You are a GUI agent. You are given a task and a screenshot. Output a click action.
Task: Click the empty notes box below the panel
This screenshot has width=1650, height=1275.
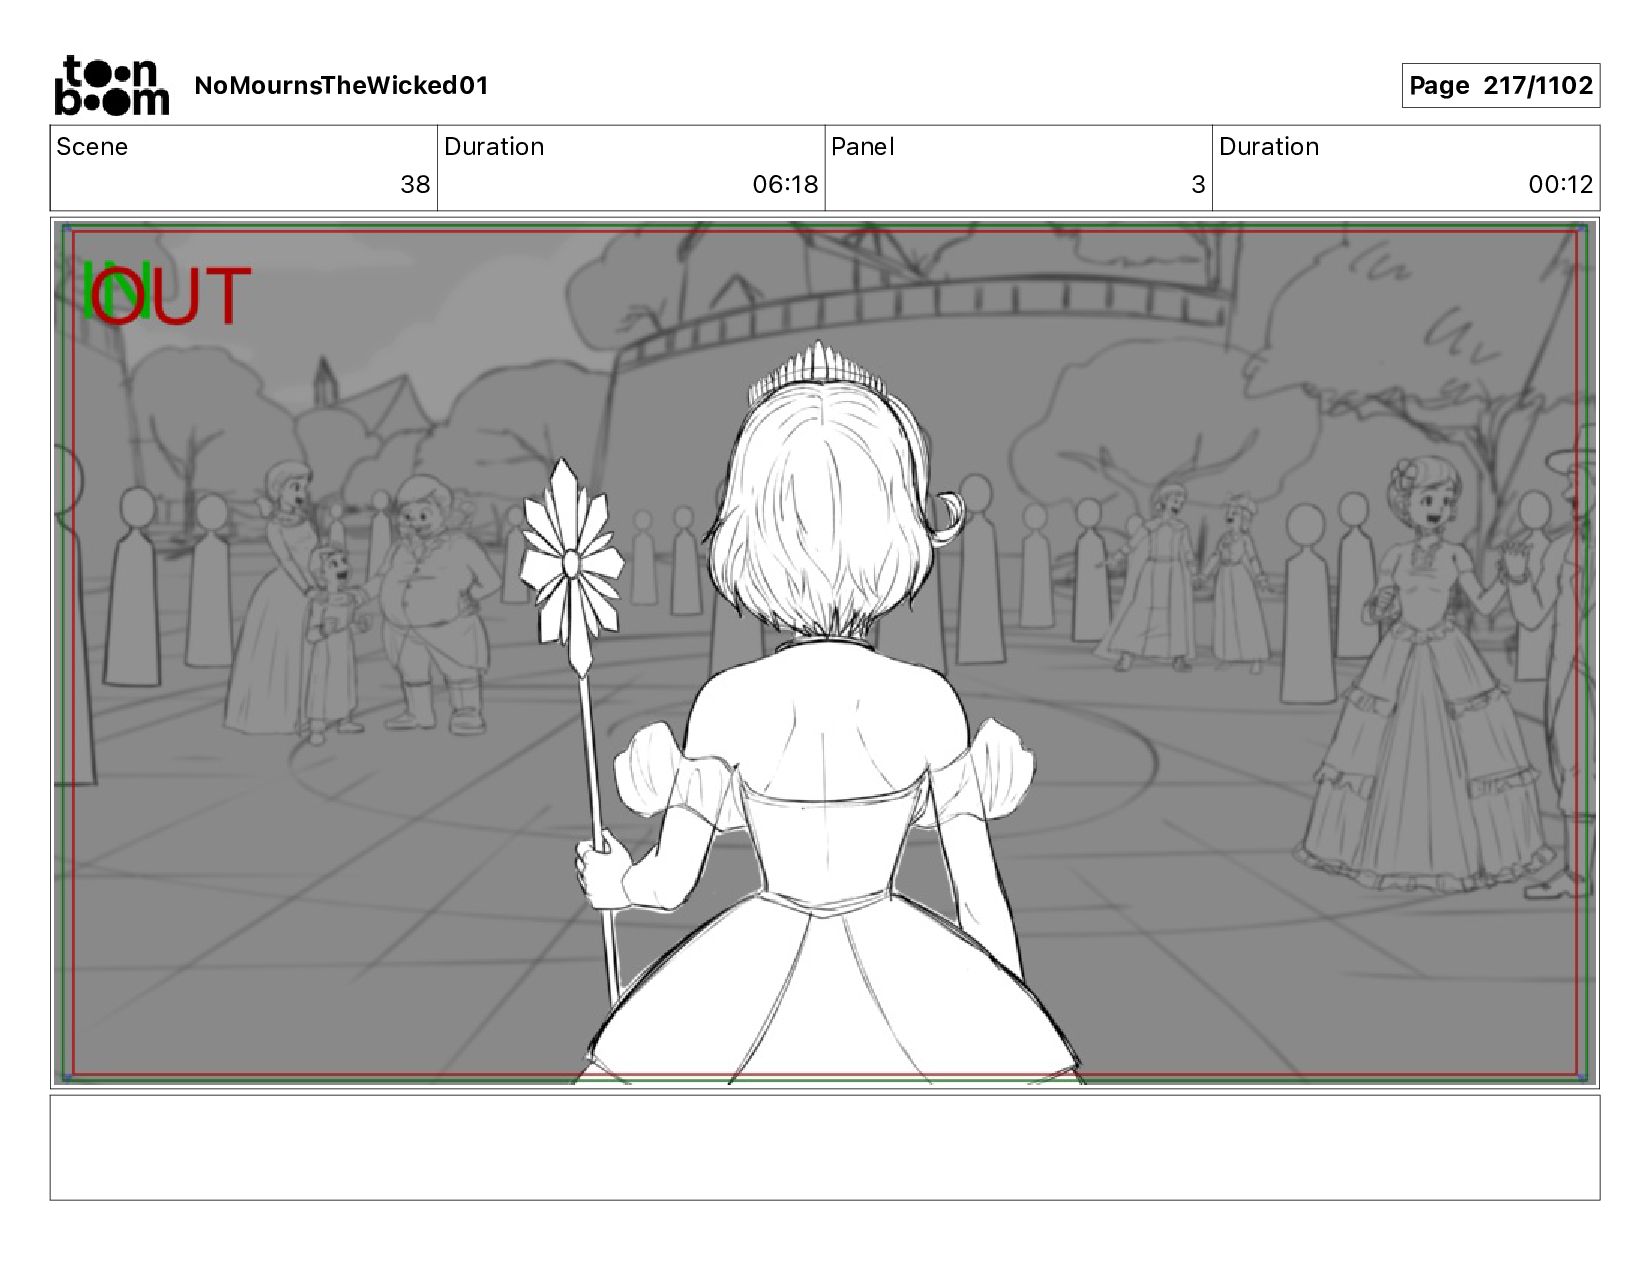[x=825, y=1147]
